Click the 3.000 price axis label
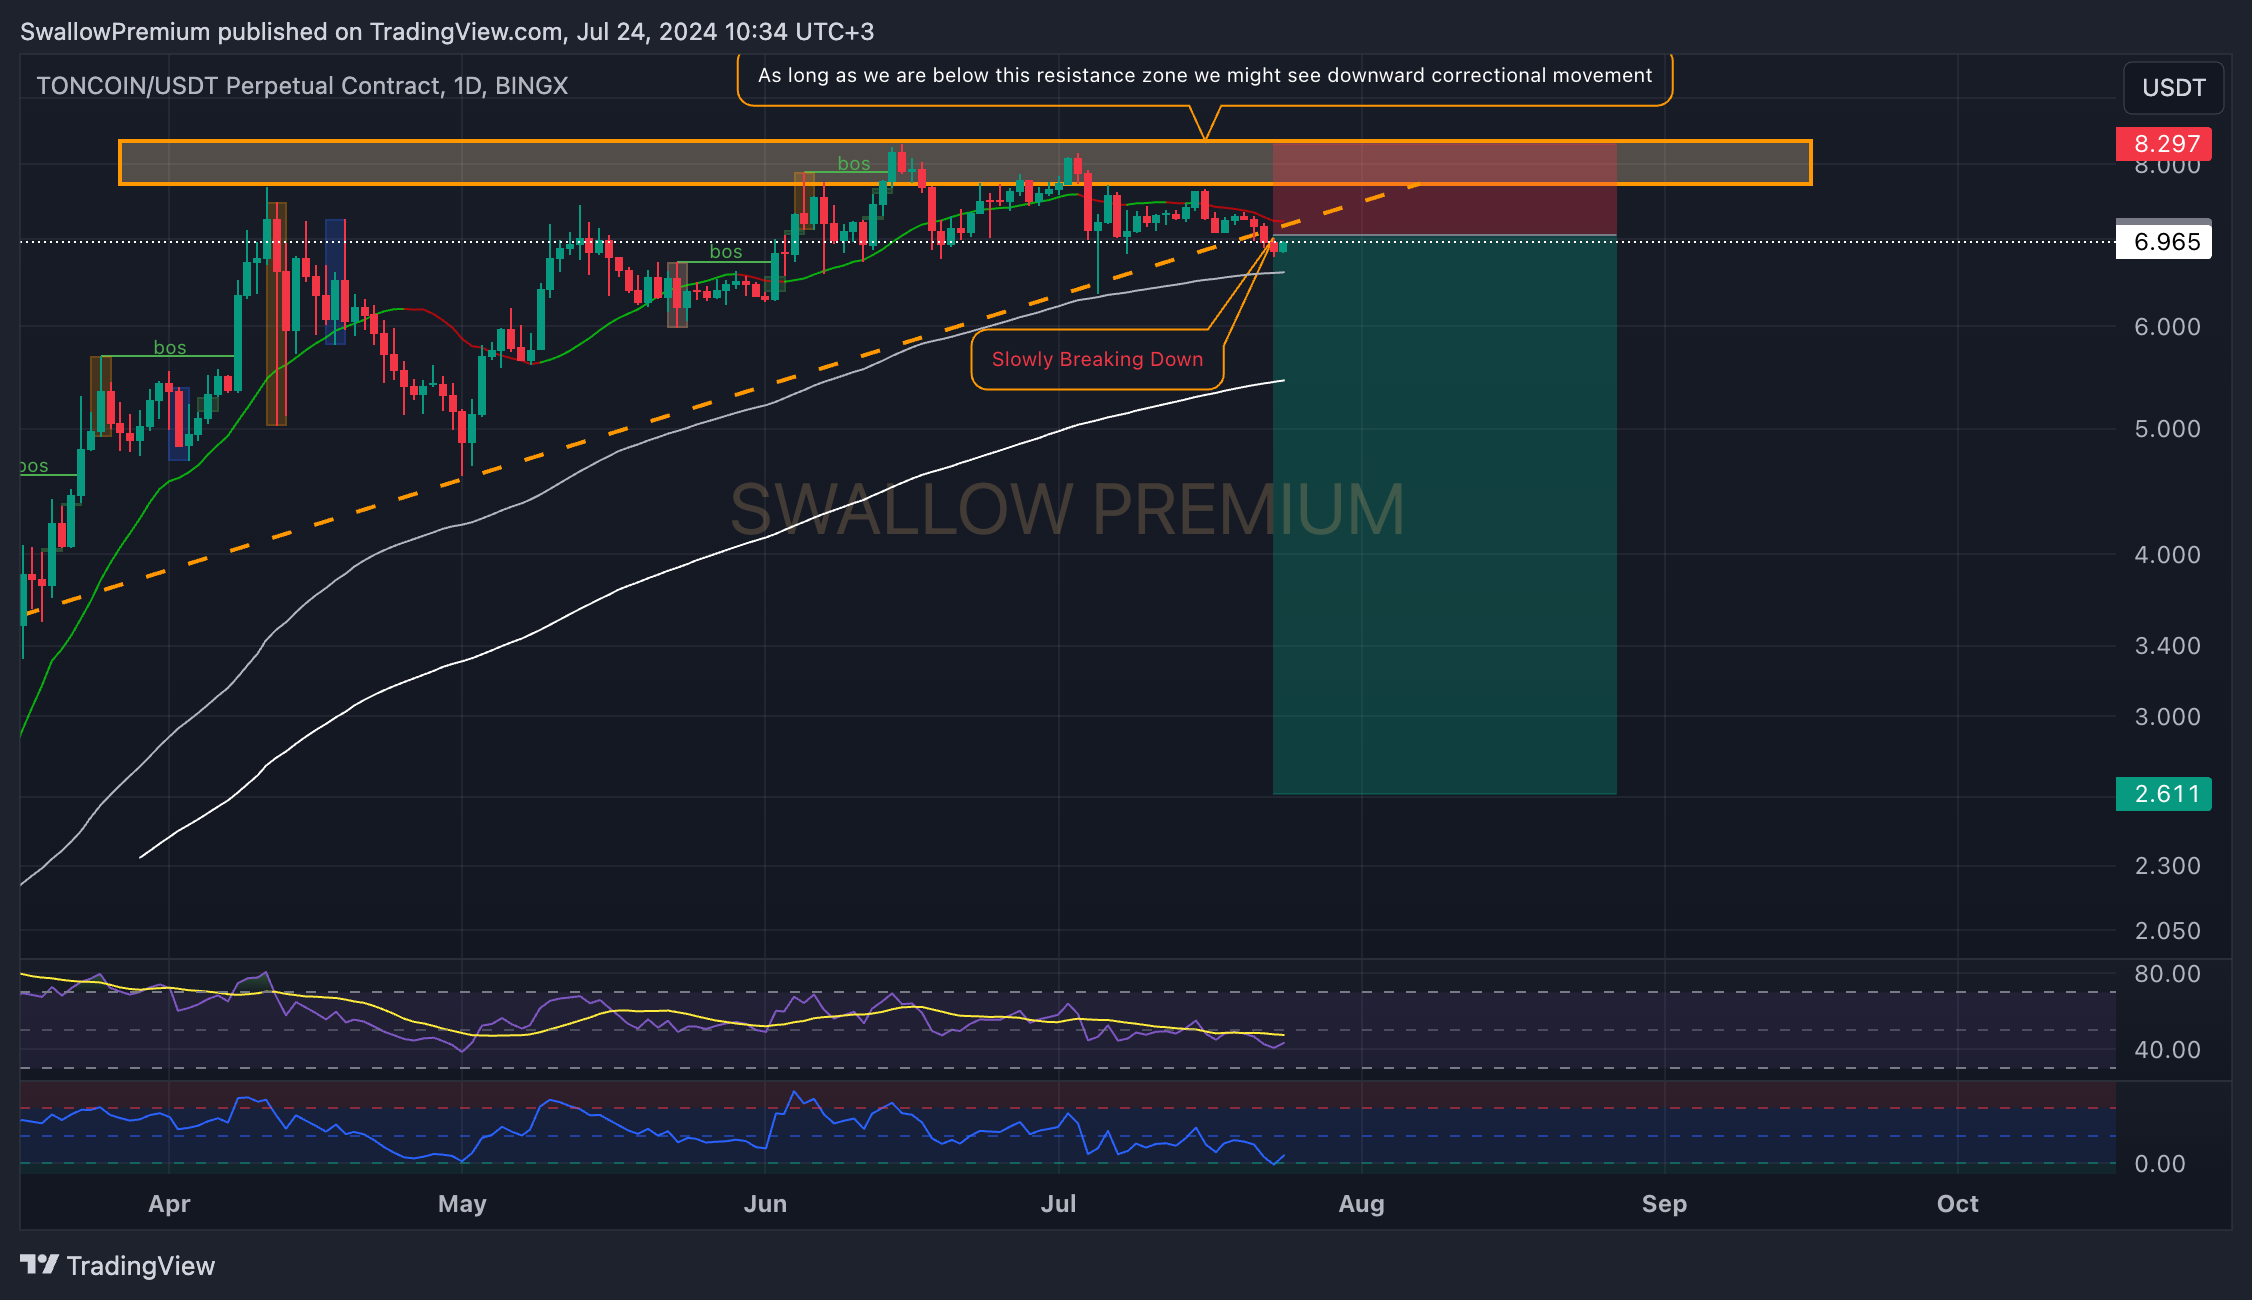 (x=2167, y=717)
